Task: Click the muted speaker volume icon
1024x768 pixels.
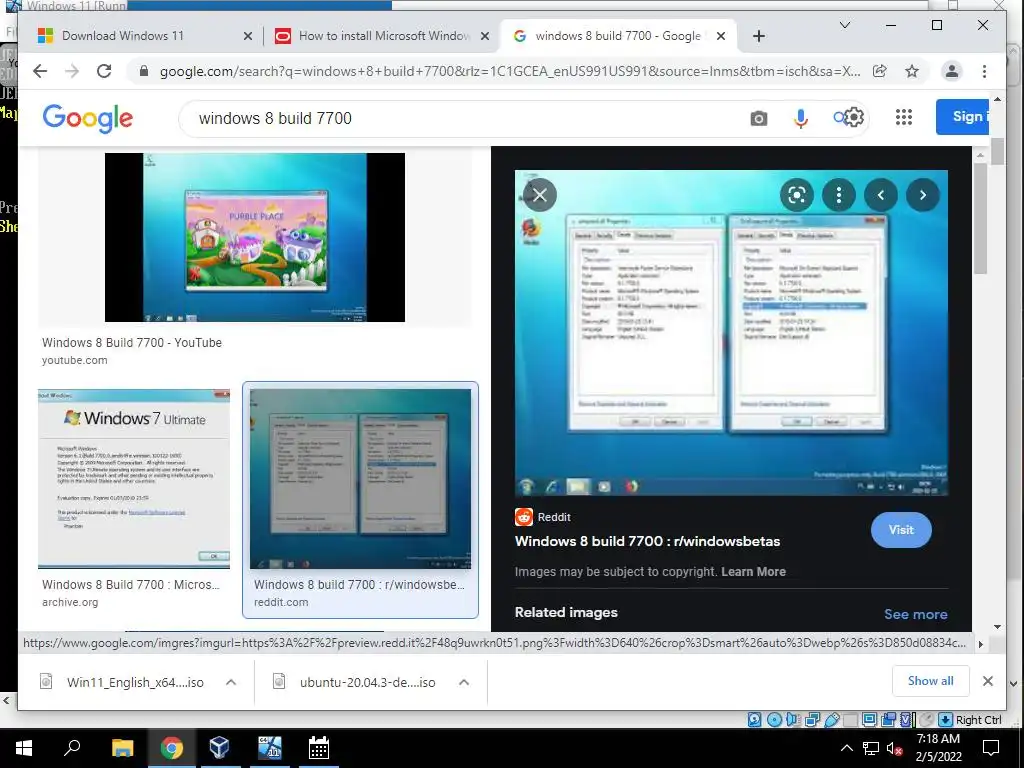Action: [893, 748]
